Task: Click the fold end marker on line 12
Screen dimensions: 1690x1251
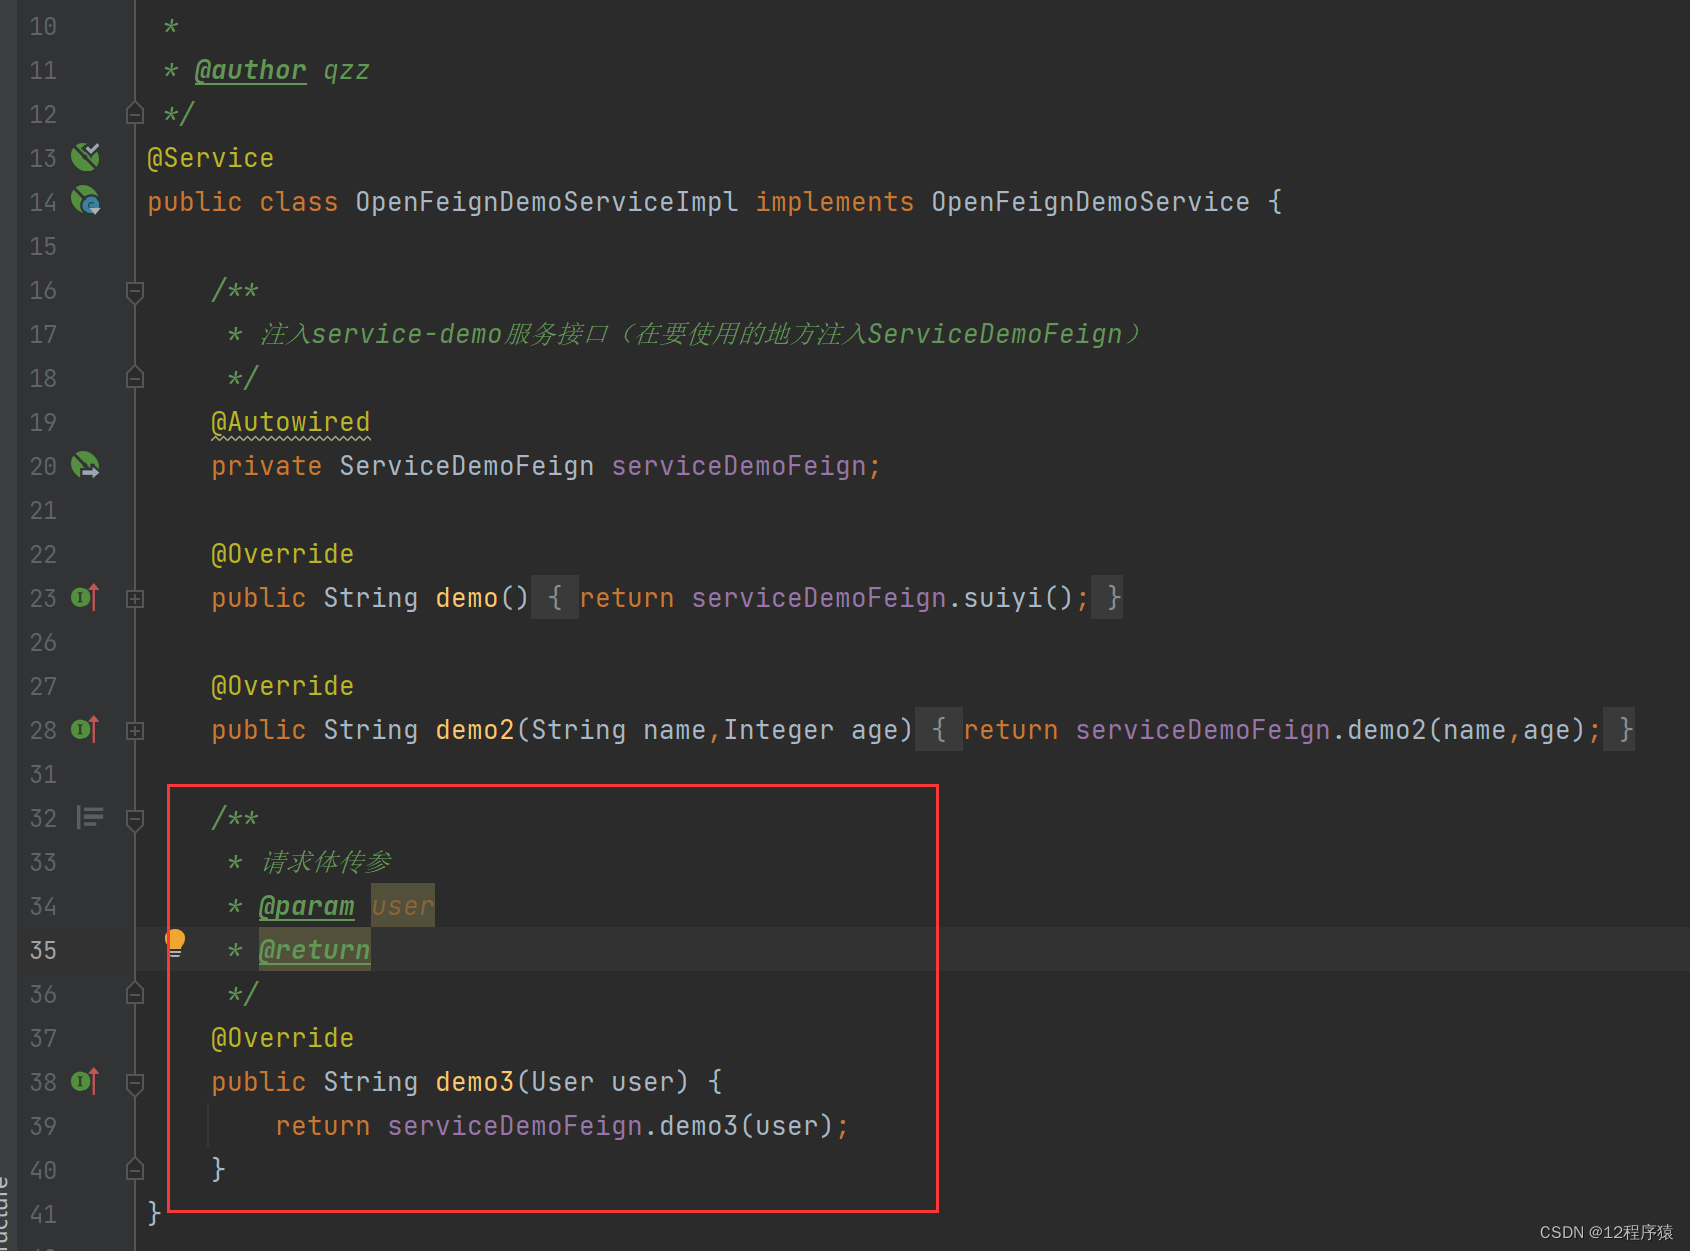Action: (x=135, y=113)
